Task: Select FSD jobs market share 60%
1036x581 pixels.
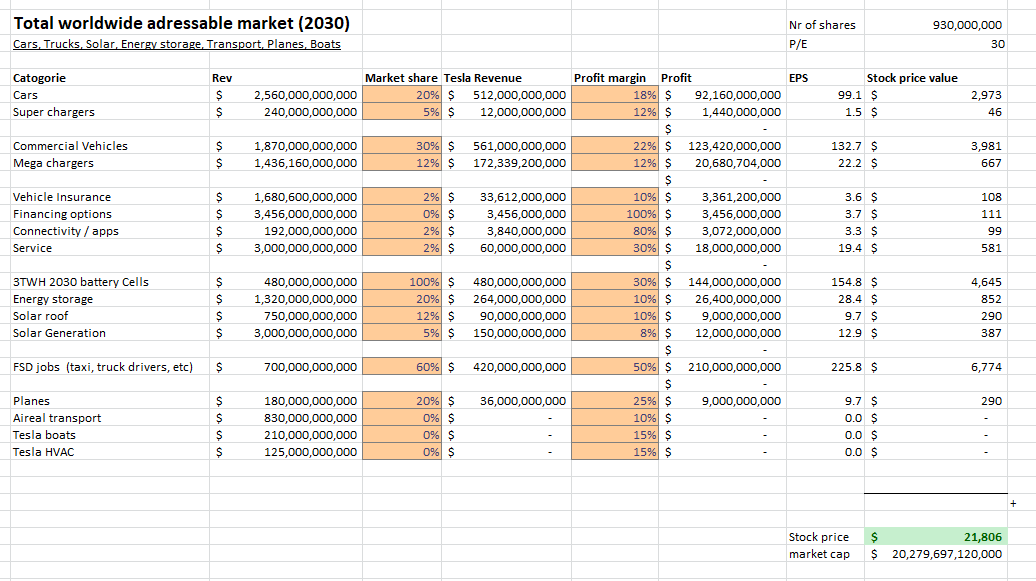Action: (402, 368)
